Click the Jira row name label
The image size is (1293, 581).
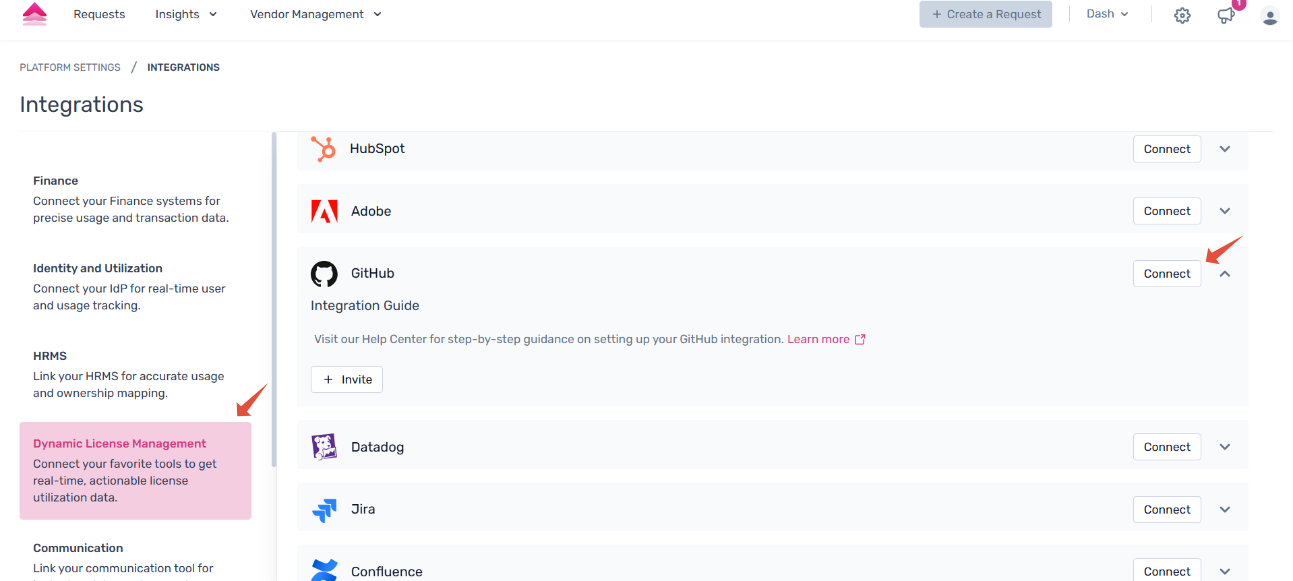(x=363, y=509)
